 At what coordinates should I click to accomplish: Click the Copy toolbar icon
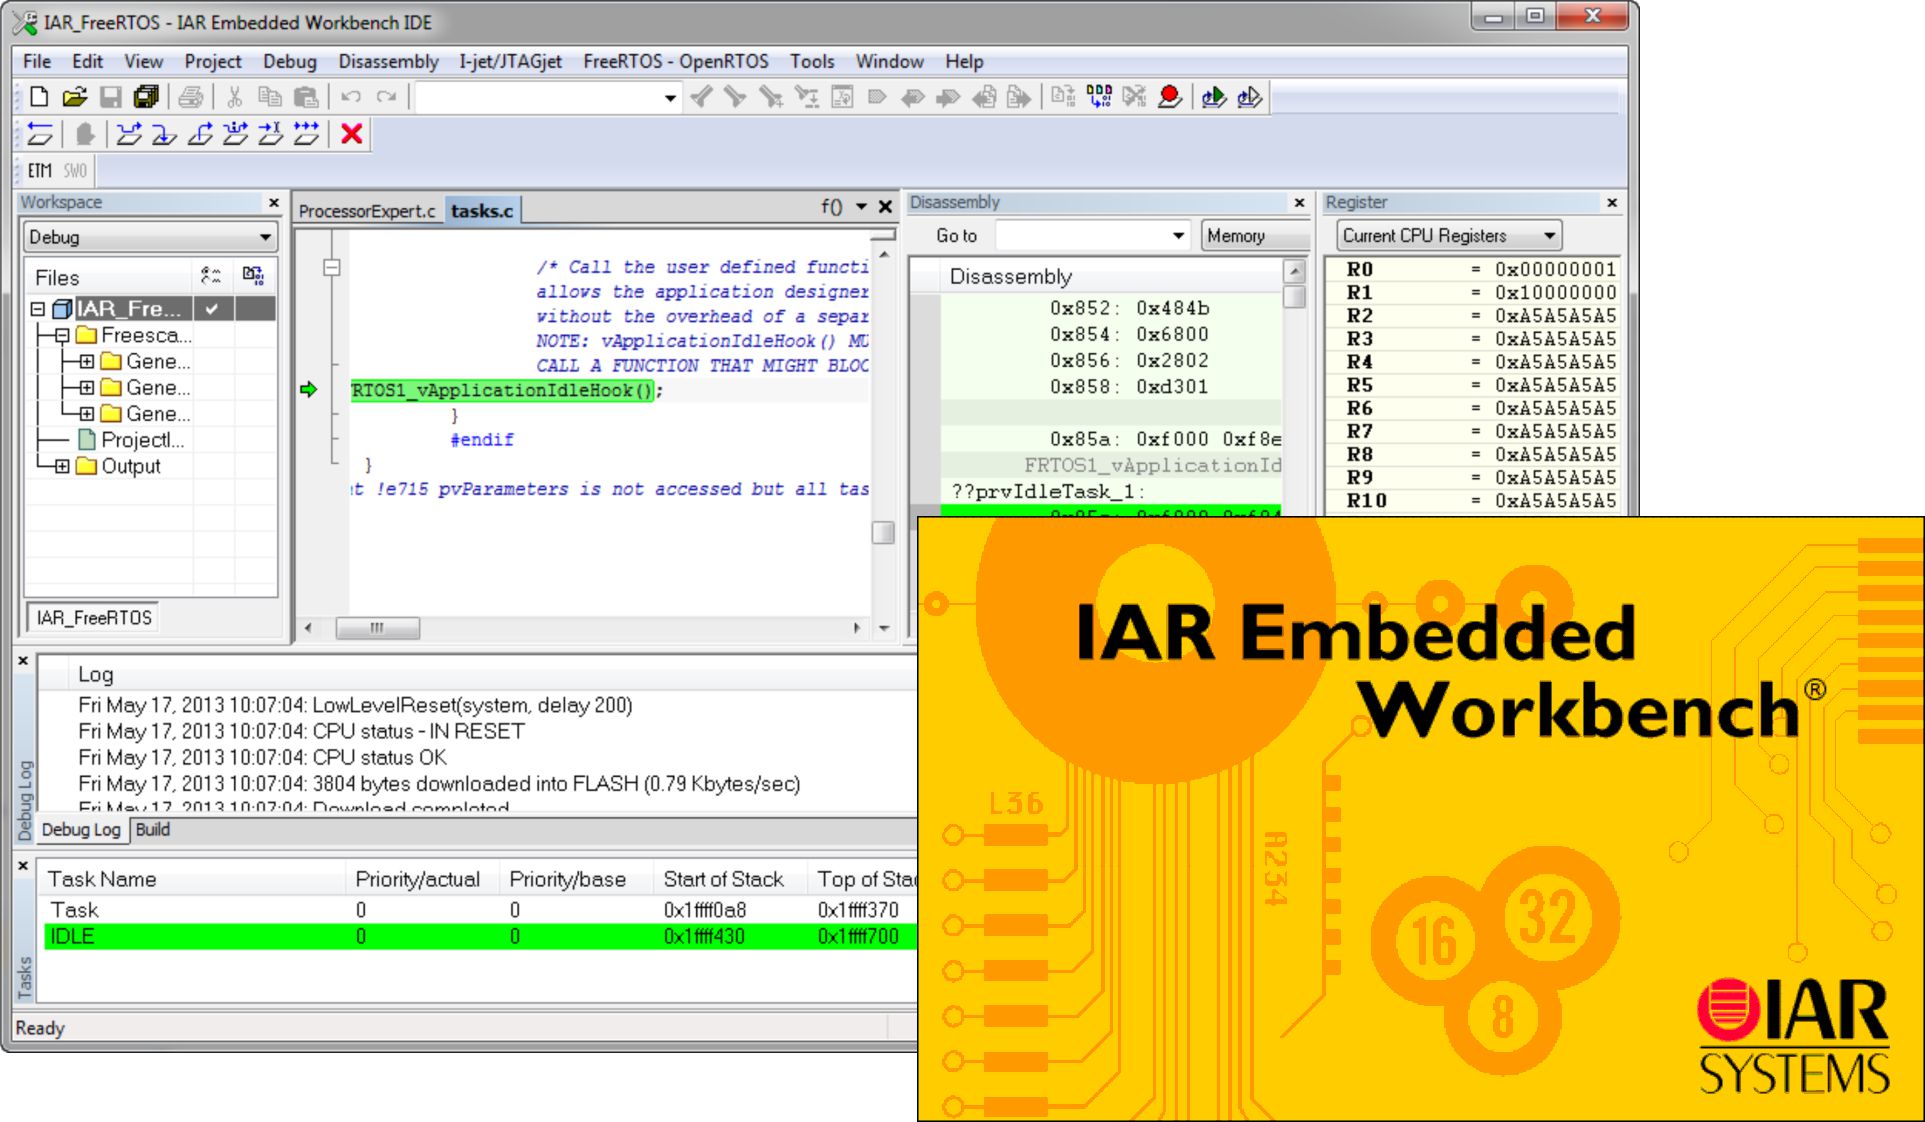pos(270,97)
